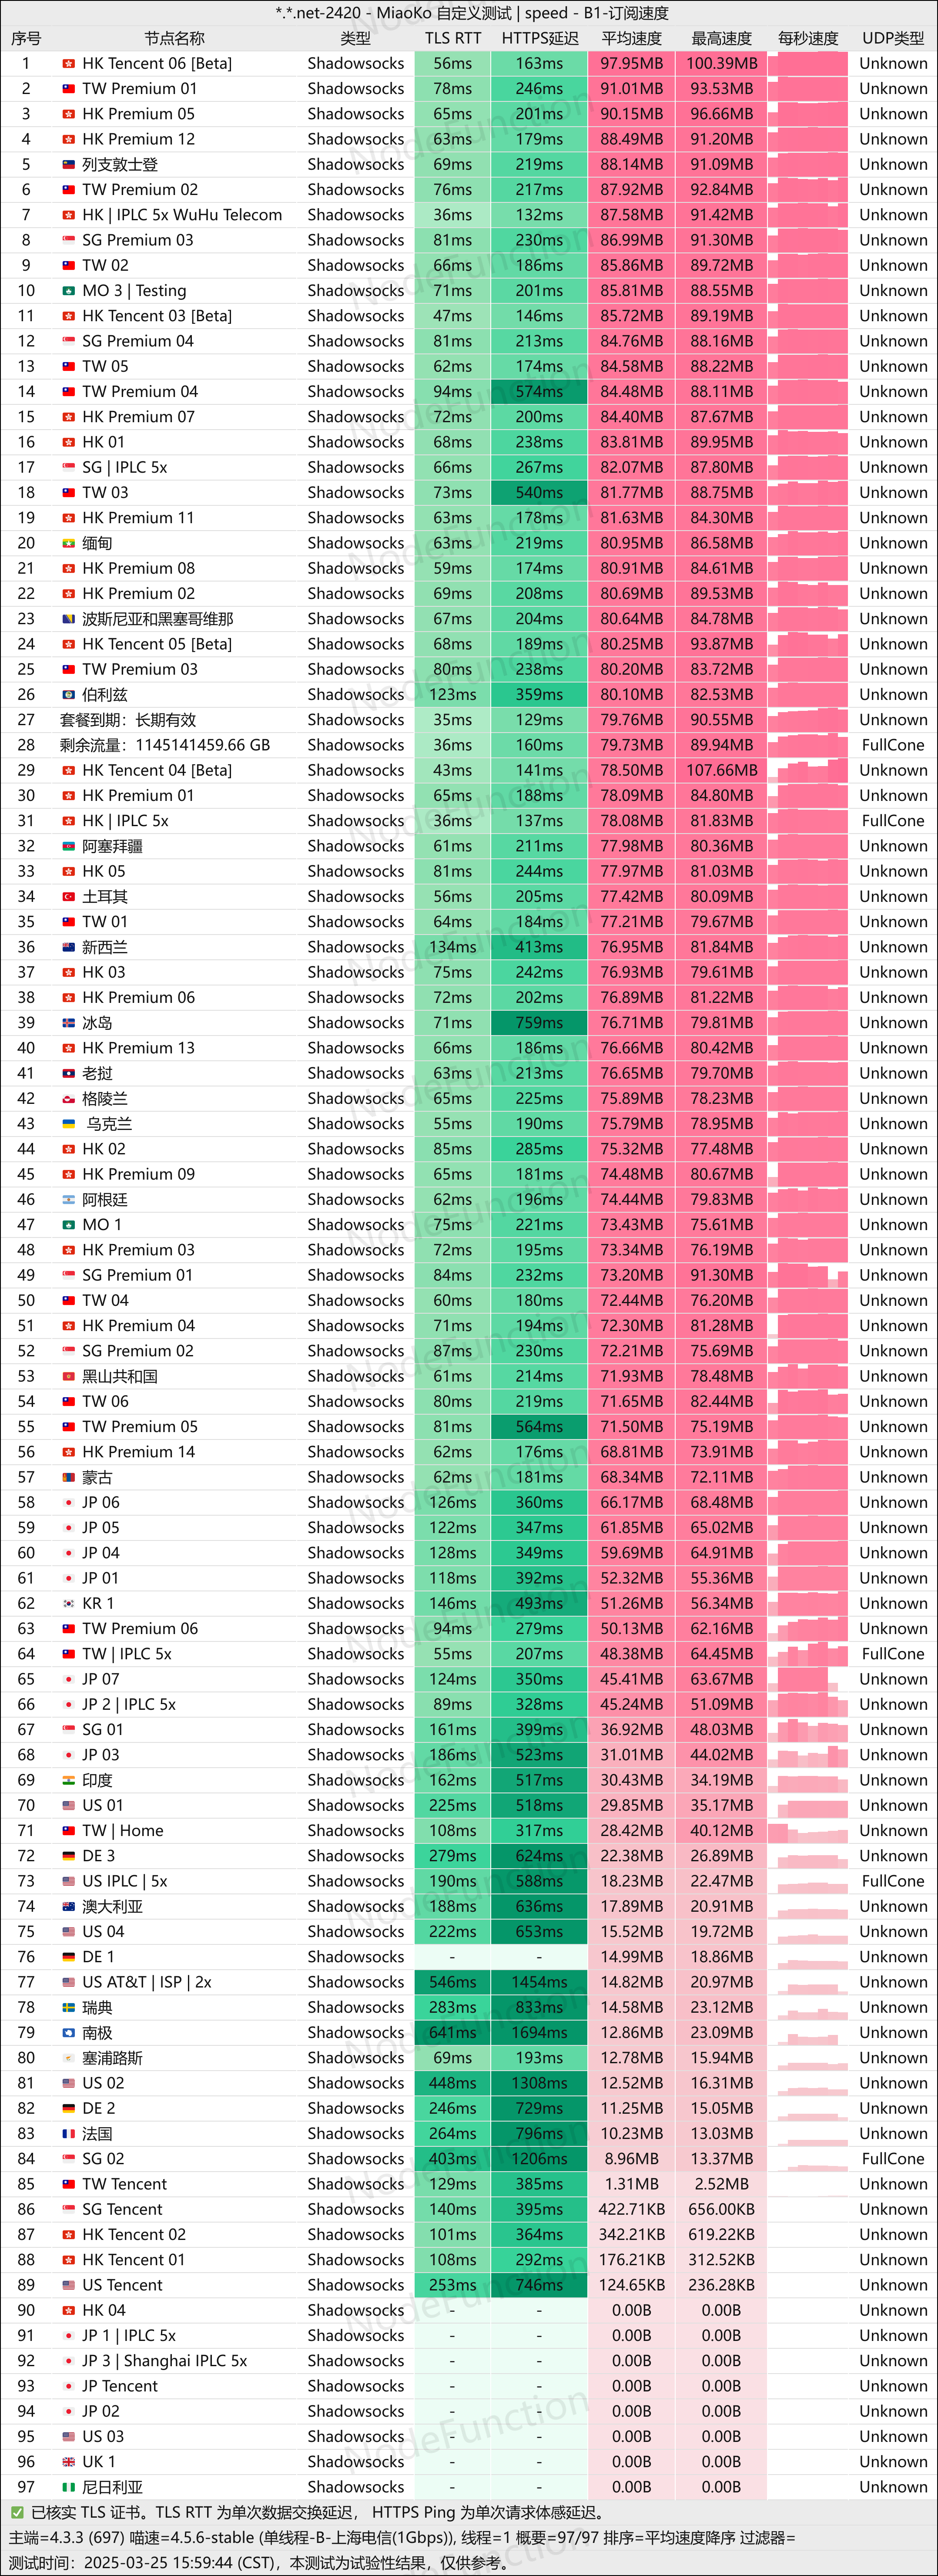The image size is (938, 2576).
Task: Click the Belize flag beside 伯利兹
Action: (x=69, y=695)
